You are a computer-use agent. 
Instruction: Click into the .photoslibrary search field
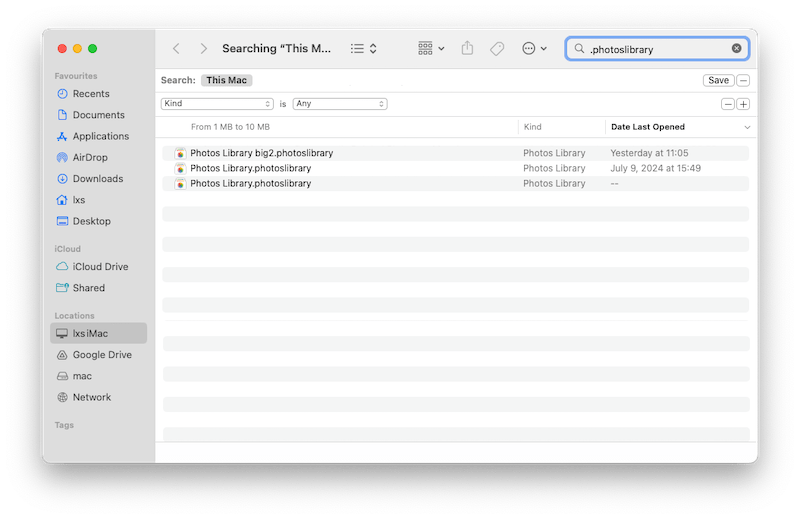coord(655,48)
